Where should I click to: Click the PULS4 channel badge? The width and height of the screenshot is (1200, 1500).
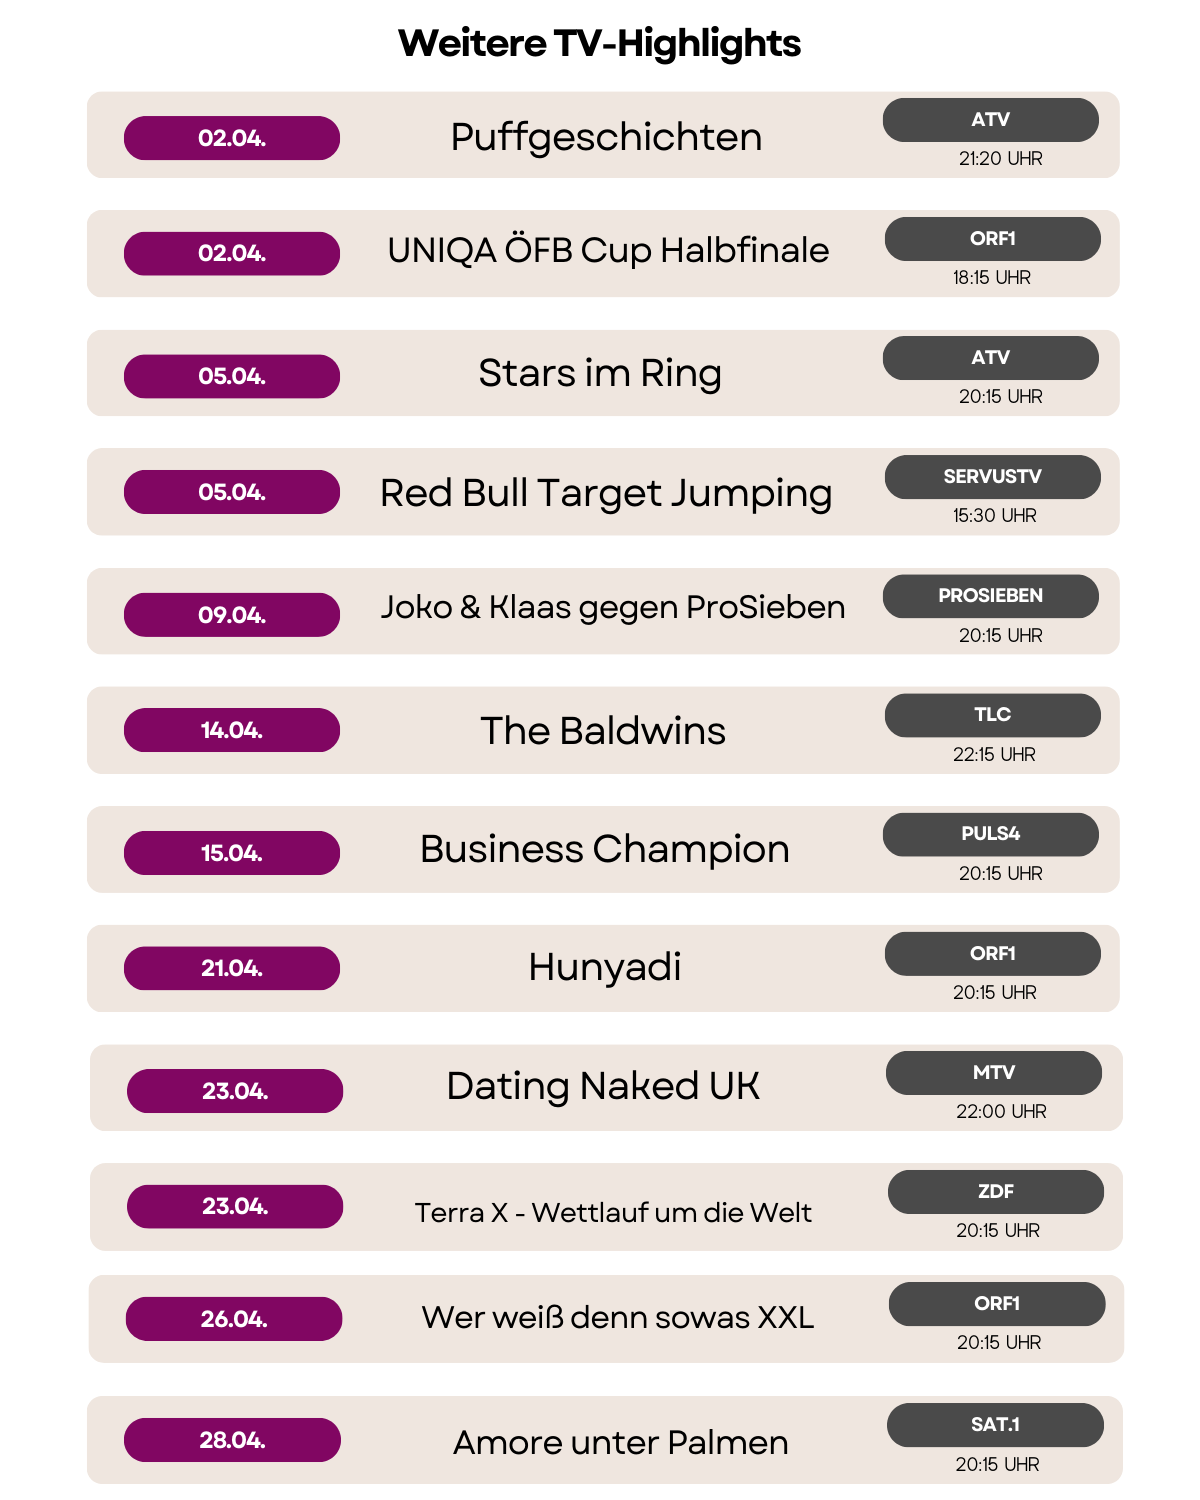(x=991, y=834)
